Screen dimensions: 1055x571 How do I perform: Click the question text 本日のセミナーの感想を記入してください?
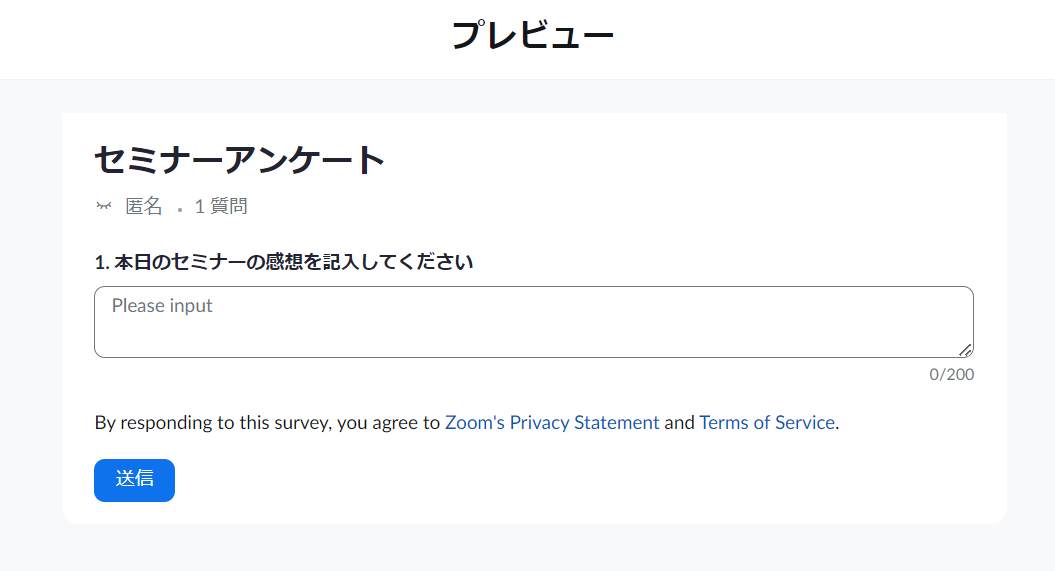[293, 262]
